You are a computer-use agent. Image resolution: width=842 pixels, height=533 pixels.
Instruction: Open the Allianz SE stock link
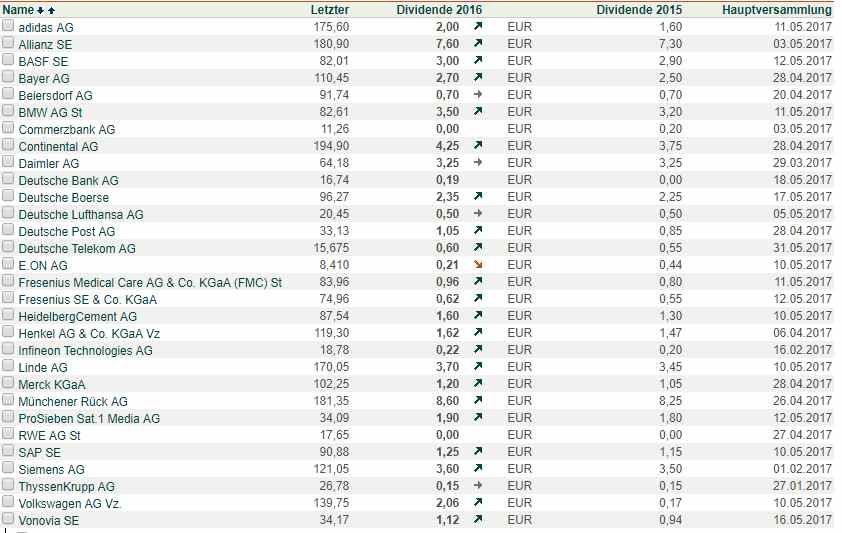point(45,45)
